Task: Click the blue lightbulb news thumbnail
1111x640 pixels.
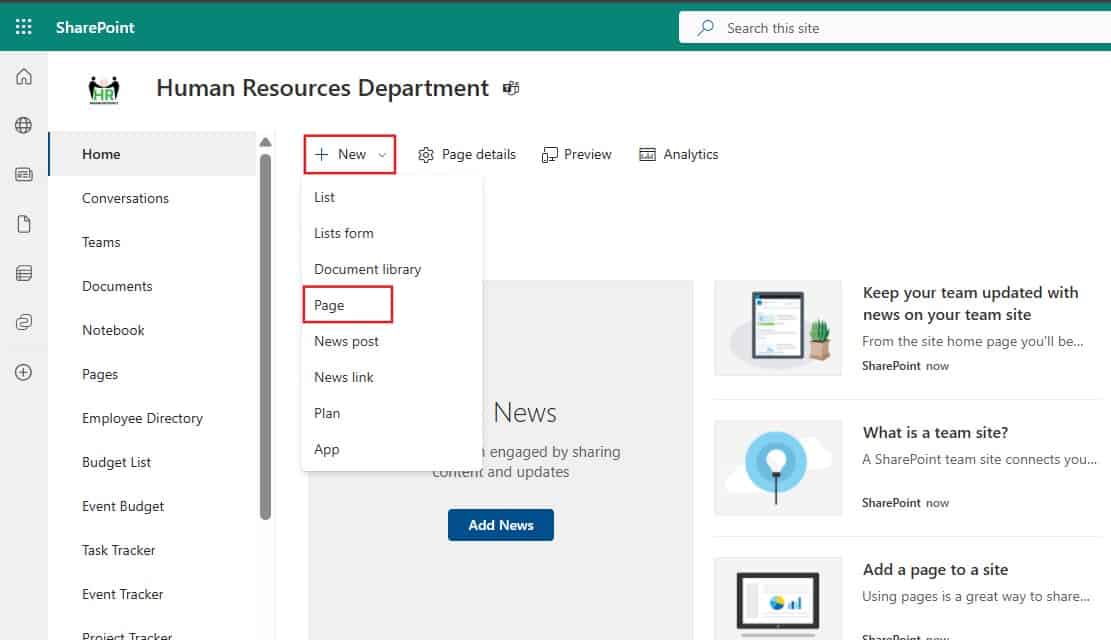Action: (778, 468)
